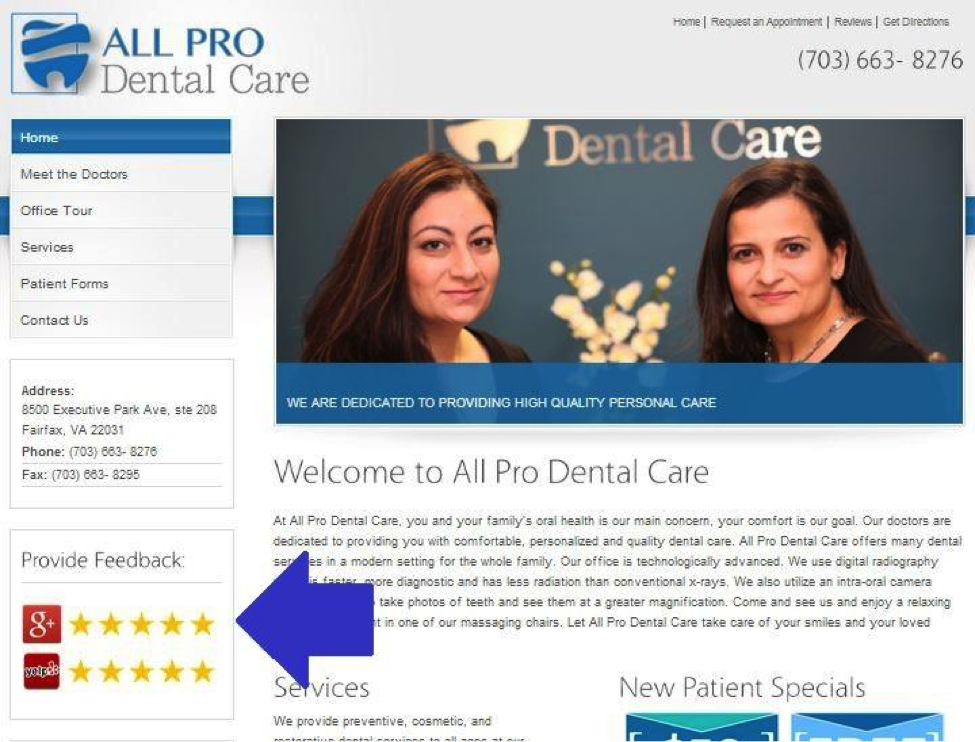Click the Google Plus review icon
Image resolution: width=975 pixels, height=742 pixels.
coord(42,624)
